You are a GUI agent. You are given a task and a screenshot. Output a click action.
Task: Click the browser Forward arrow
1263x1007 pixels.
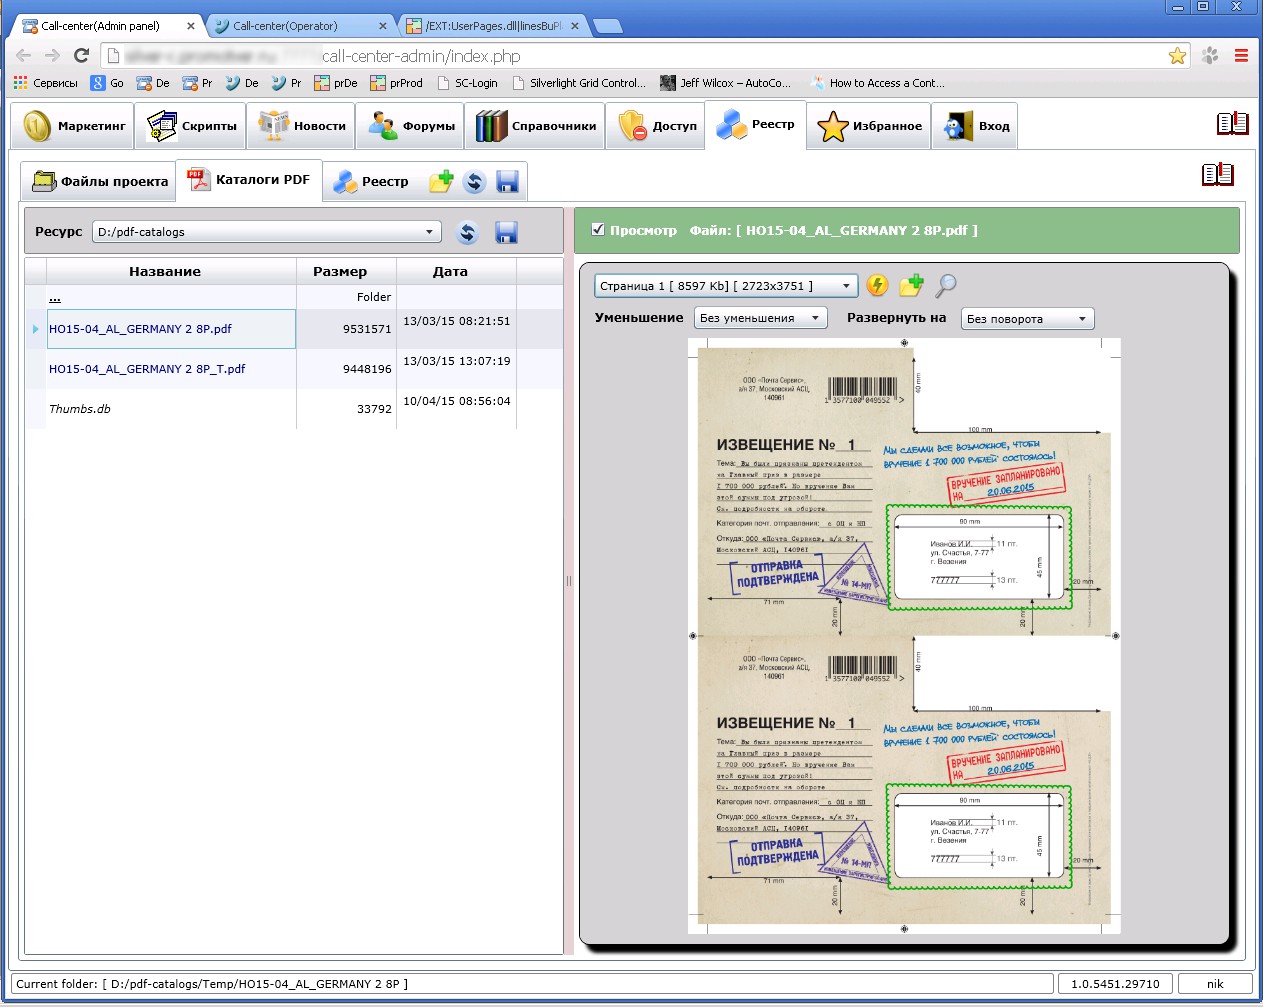(52, 56)
